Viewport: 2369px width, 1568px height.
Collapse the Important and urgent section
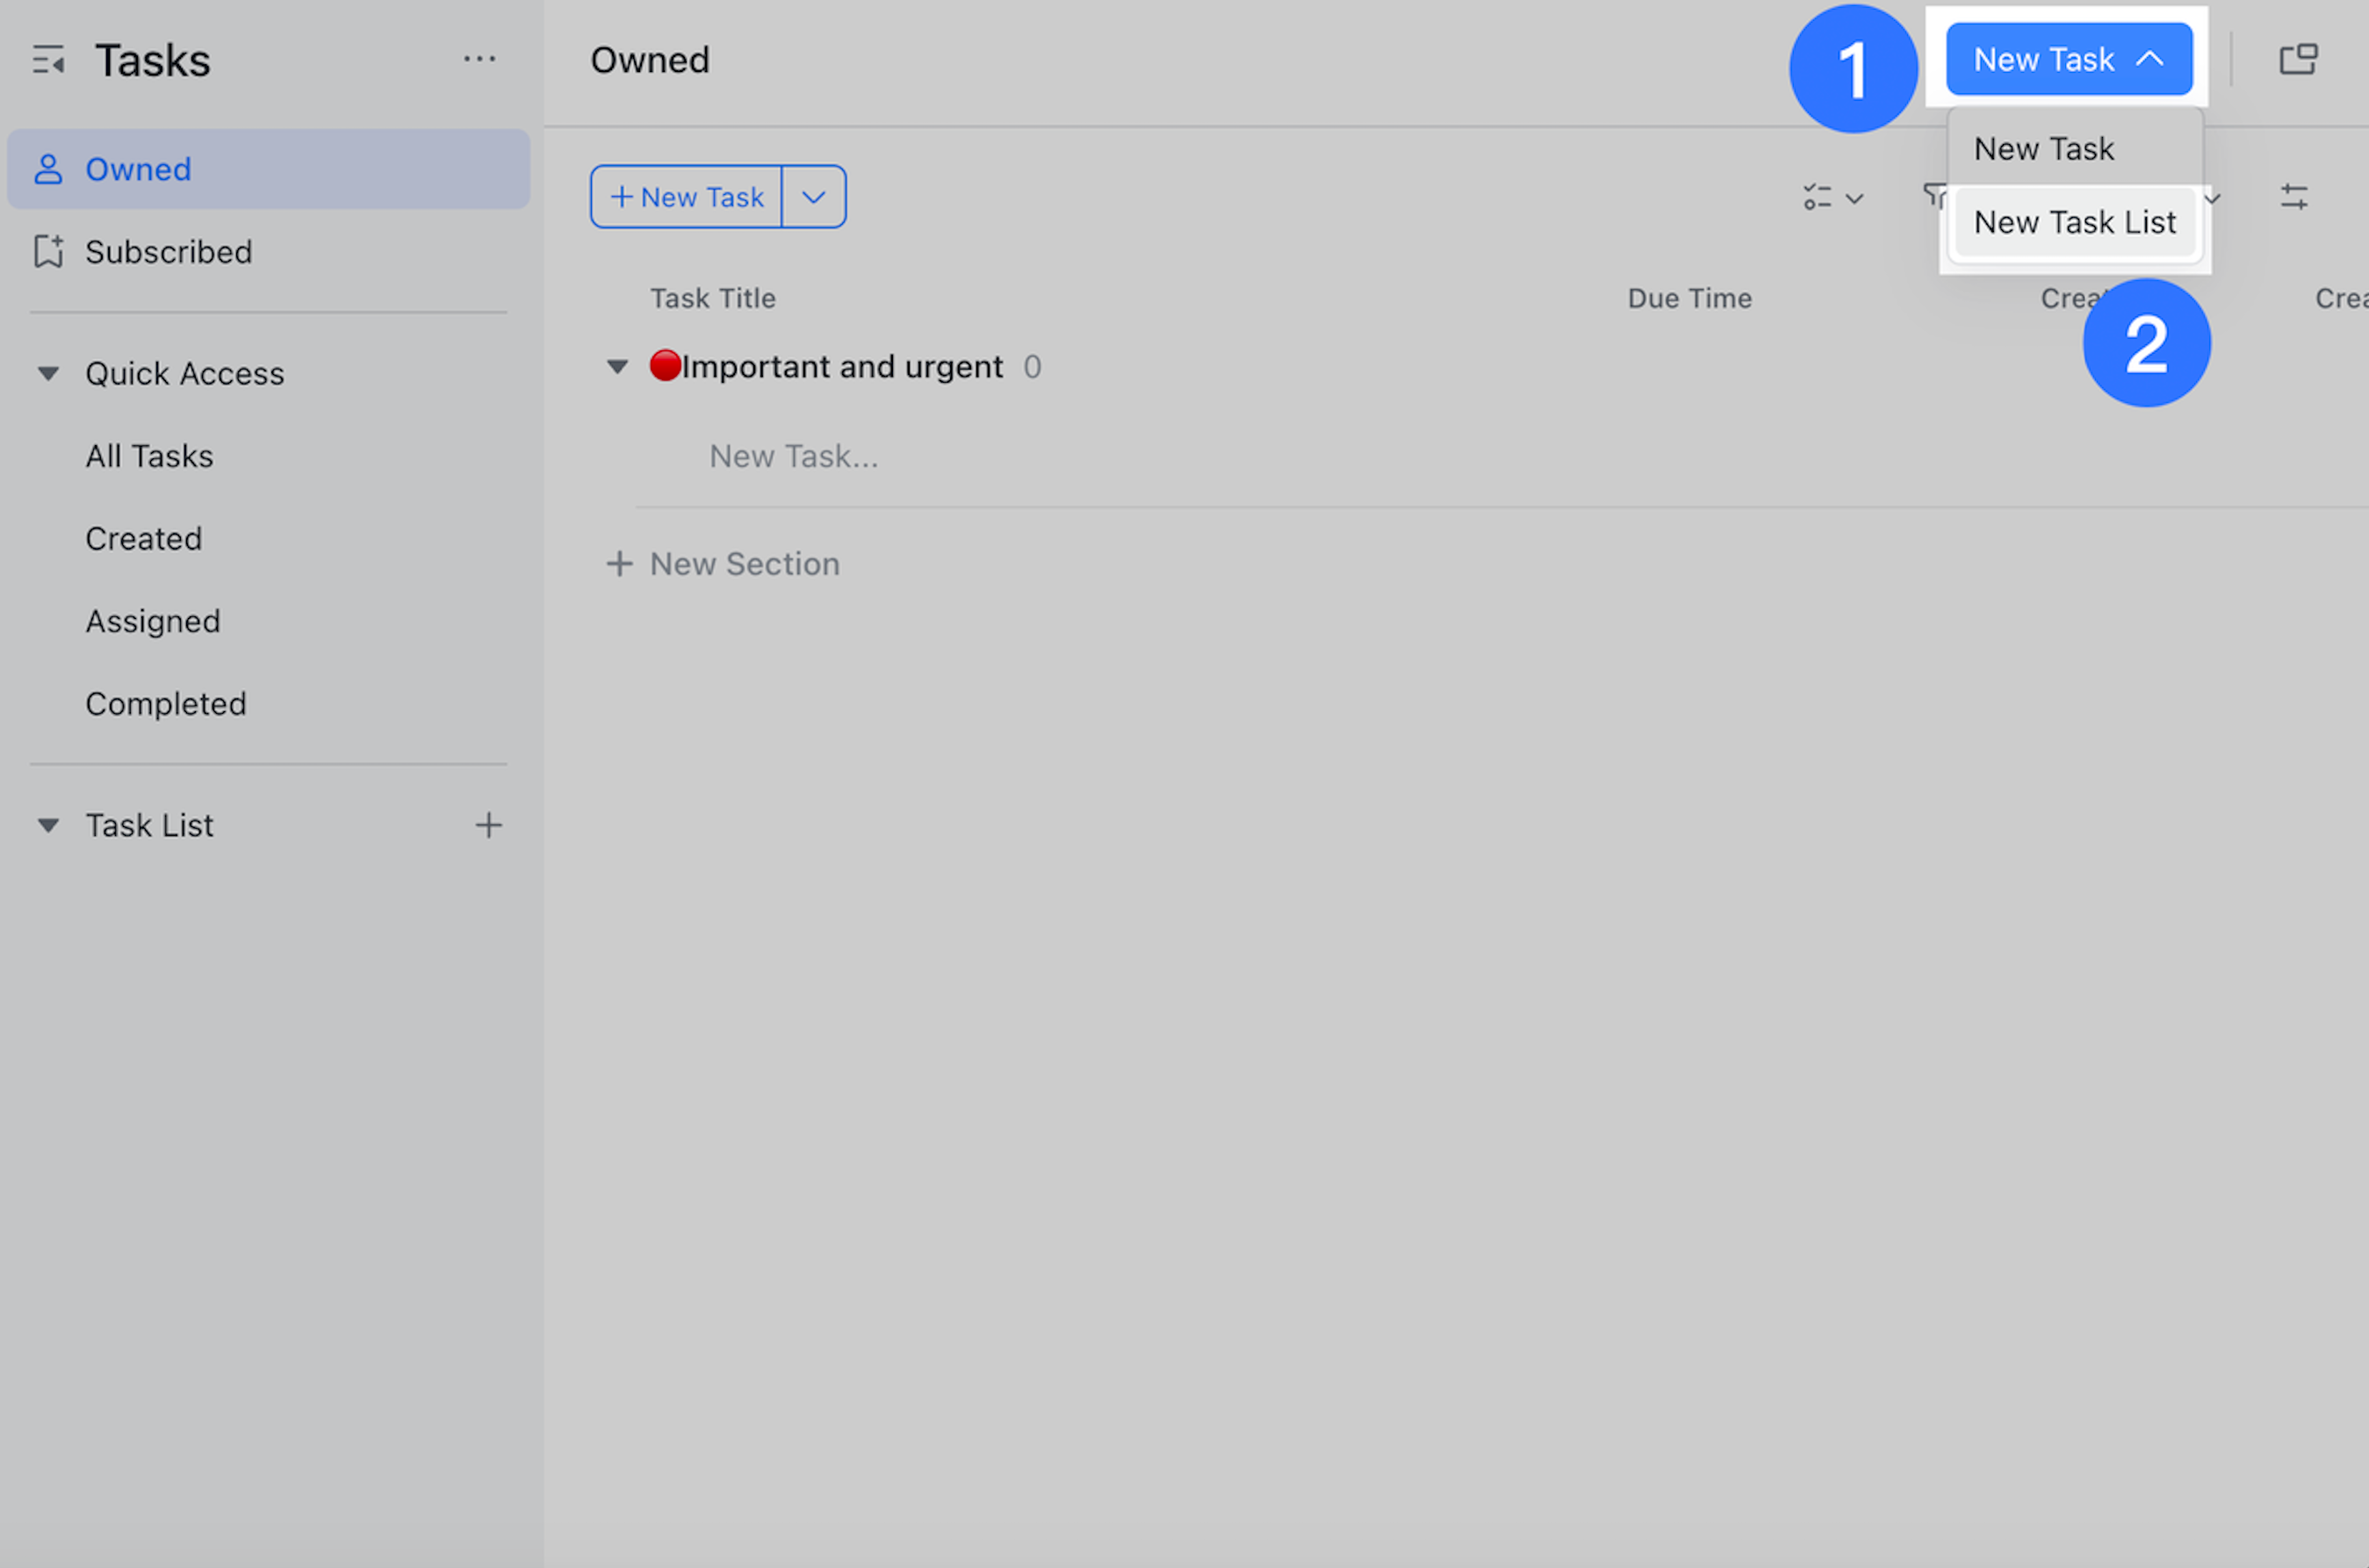point(616,366)
